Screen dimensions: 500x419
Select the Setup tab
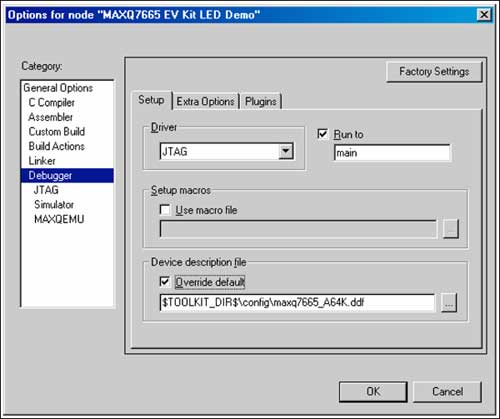click(151, 100)
